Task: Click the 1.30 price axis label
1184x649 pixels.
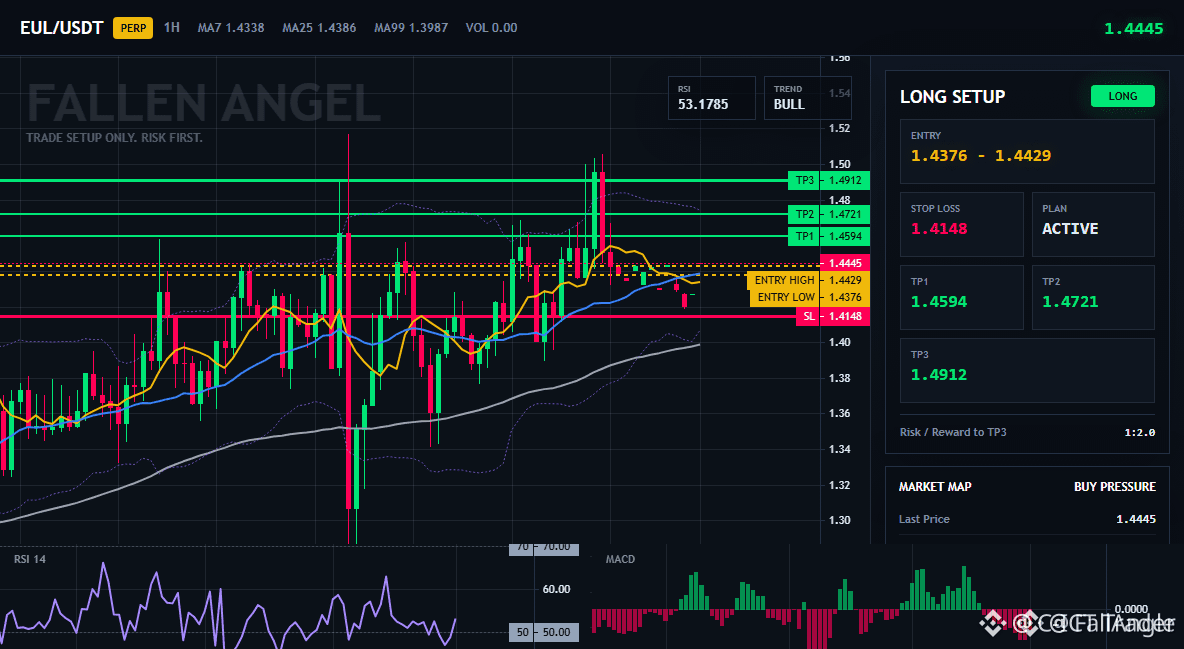Action: pyautogui.click(x=840, y=520)
